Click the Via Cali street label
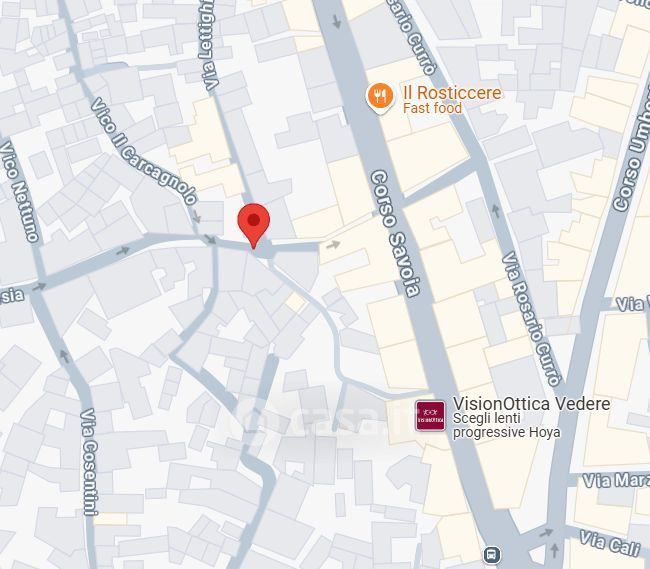The image size is (650, 569). 610,543
